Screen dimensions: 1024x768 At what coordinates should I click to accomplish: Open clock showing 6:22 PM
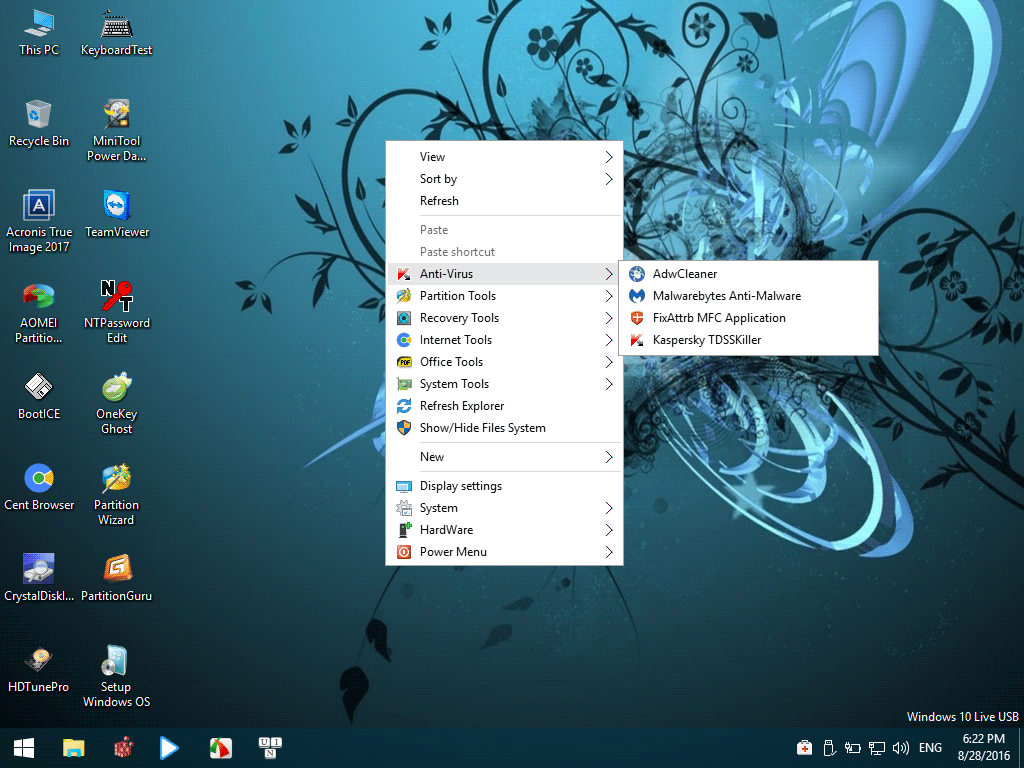[x=984, y=748]
